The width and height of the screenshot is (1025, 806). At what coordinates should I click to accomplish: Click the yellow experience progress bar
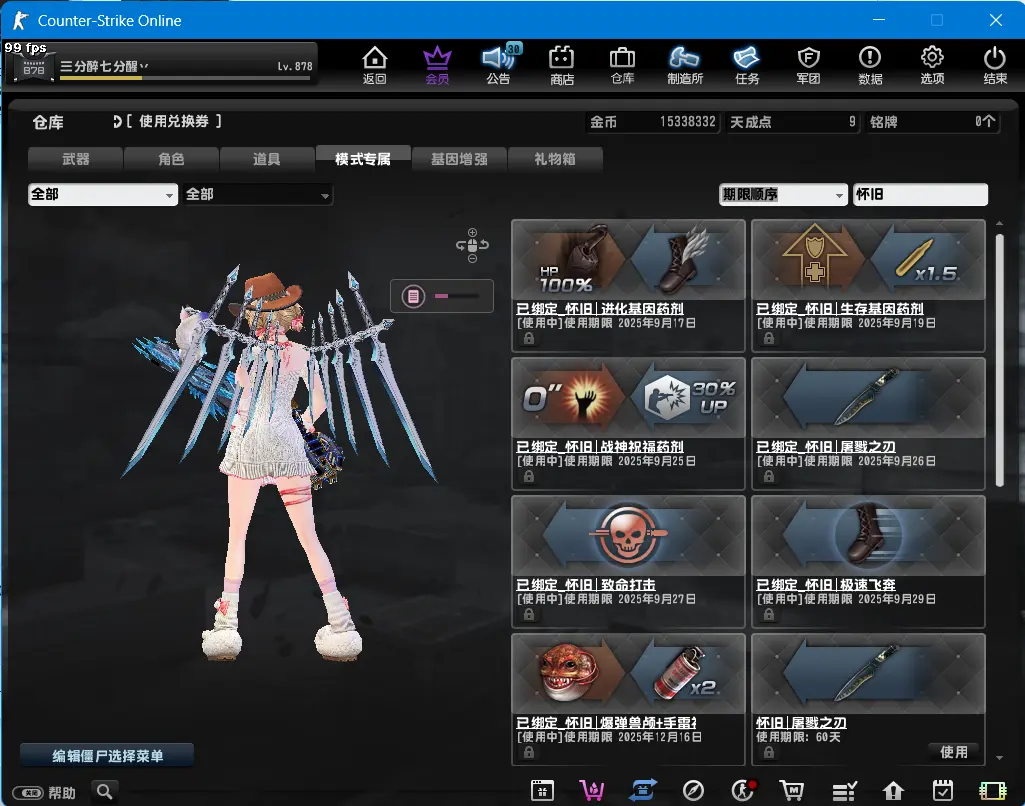pos(184,78)
